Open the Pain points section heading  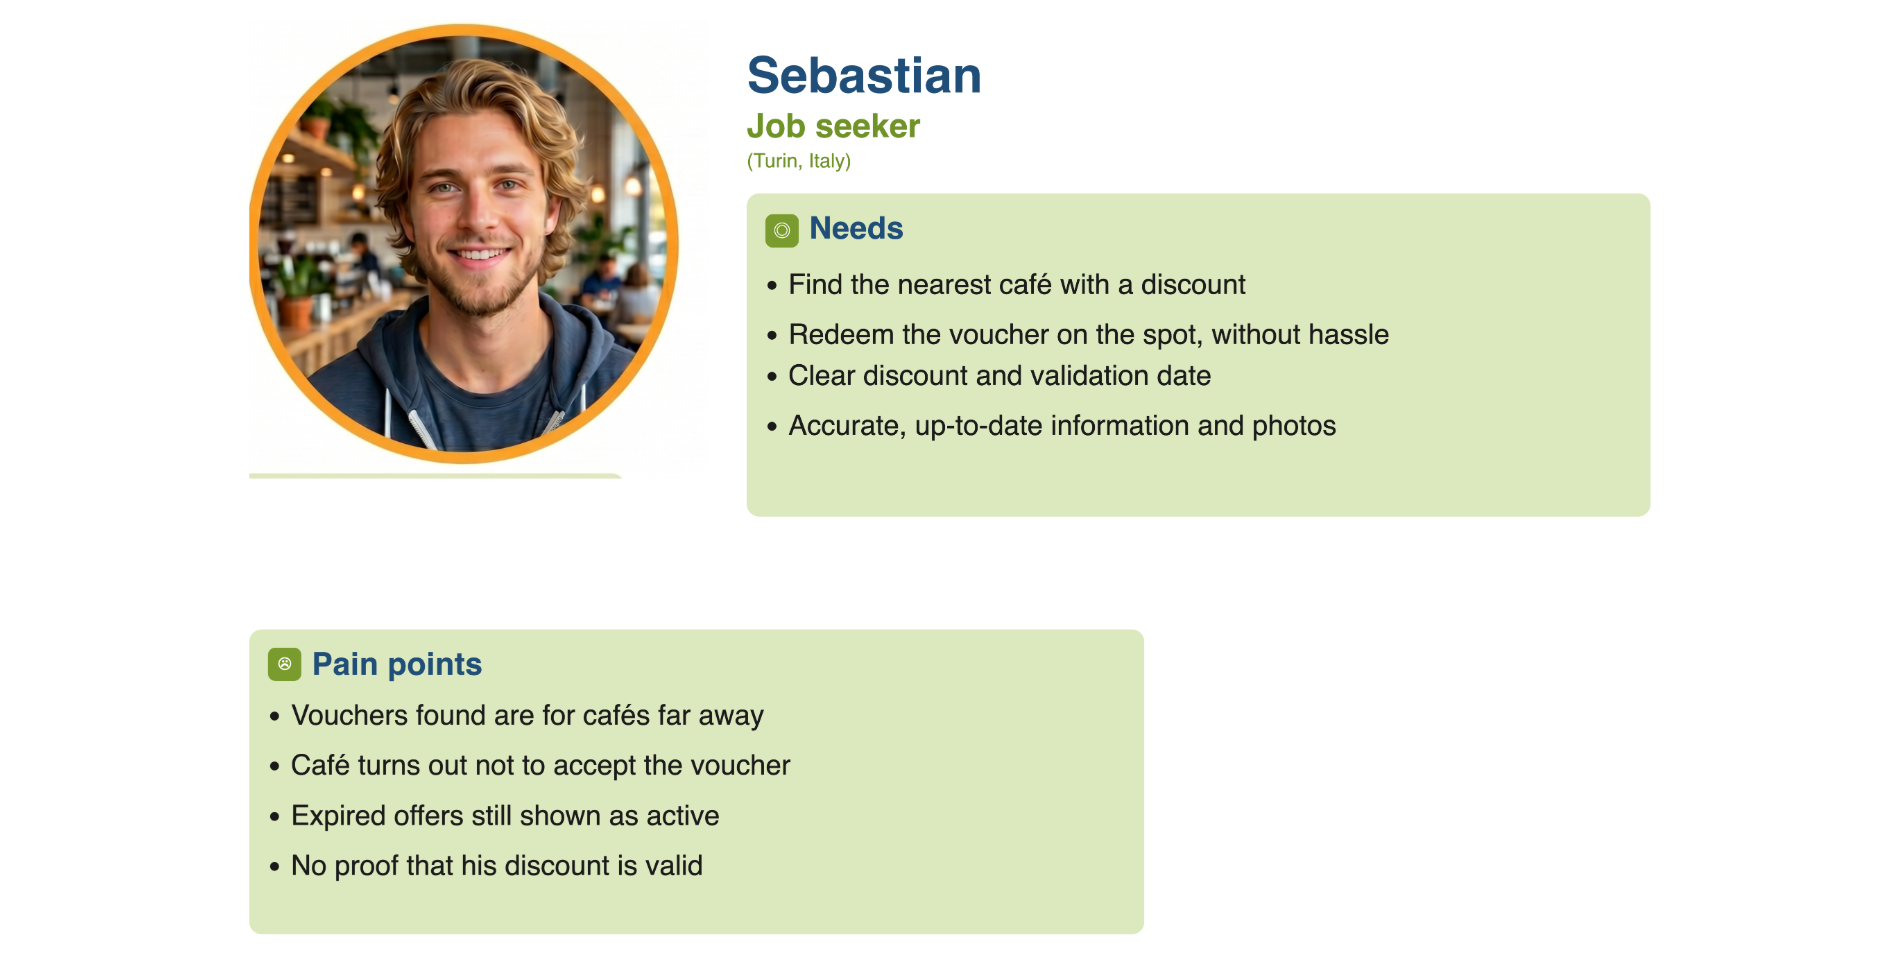pos(397,664)
